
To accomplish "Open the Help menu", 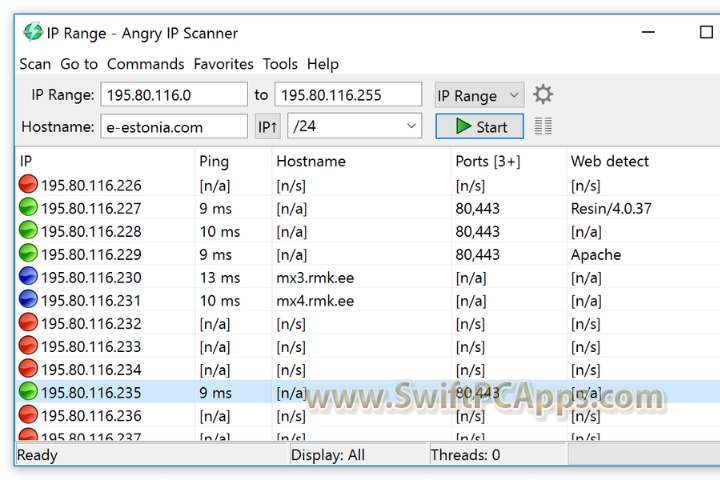I will [x=323, y=64].
